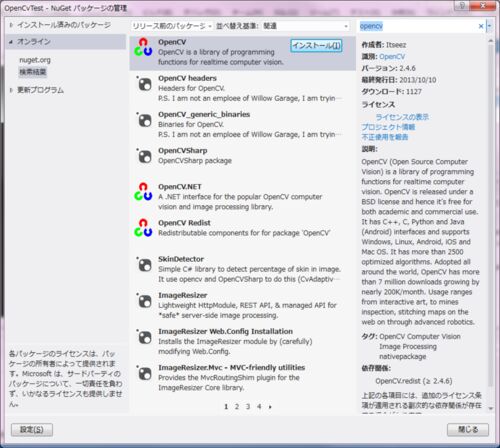
Task: Select the OpenCV Redist package title
Action: click(184, 223)
